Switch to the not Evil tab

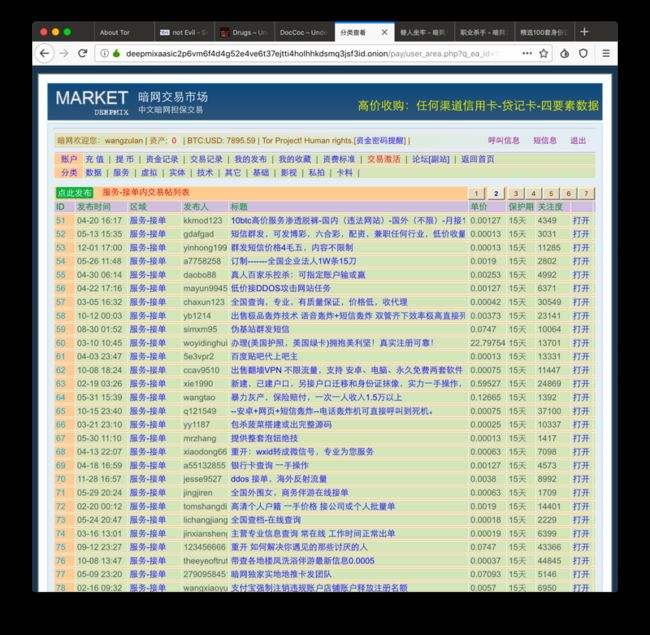pyautogui.click(x=184, y=32)
